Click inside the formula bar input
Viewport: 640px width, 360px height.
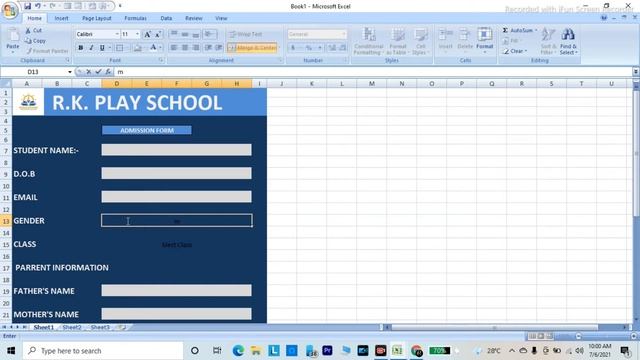click(373, 72)
